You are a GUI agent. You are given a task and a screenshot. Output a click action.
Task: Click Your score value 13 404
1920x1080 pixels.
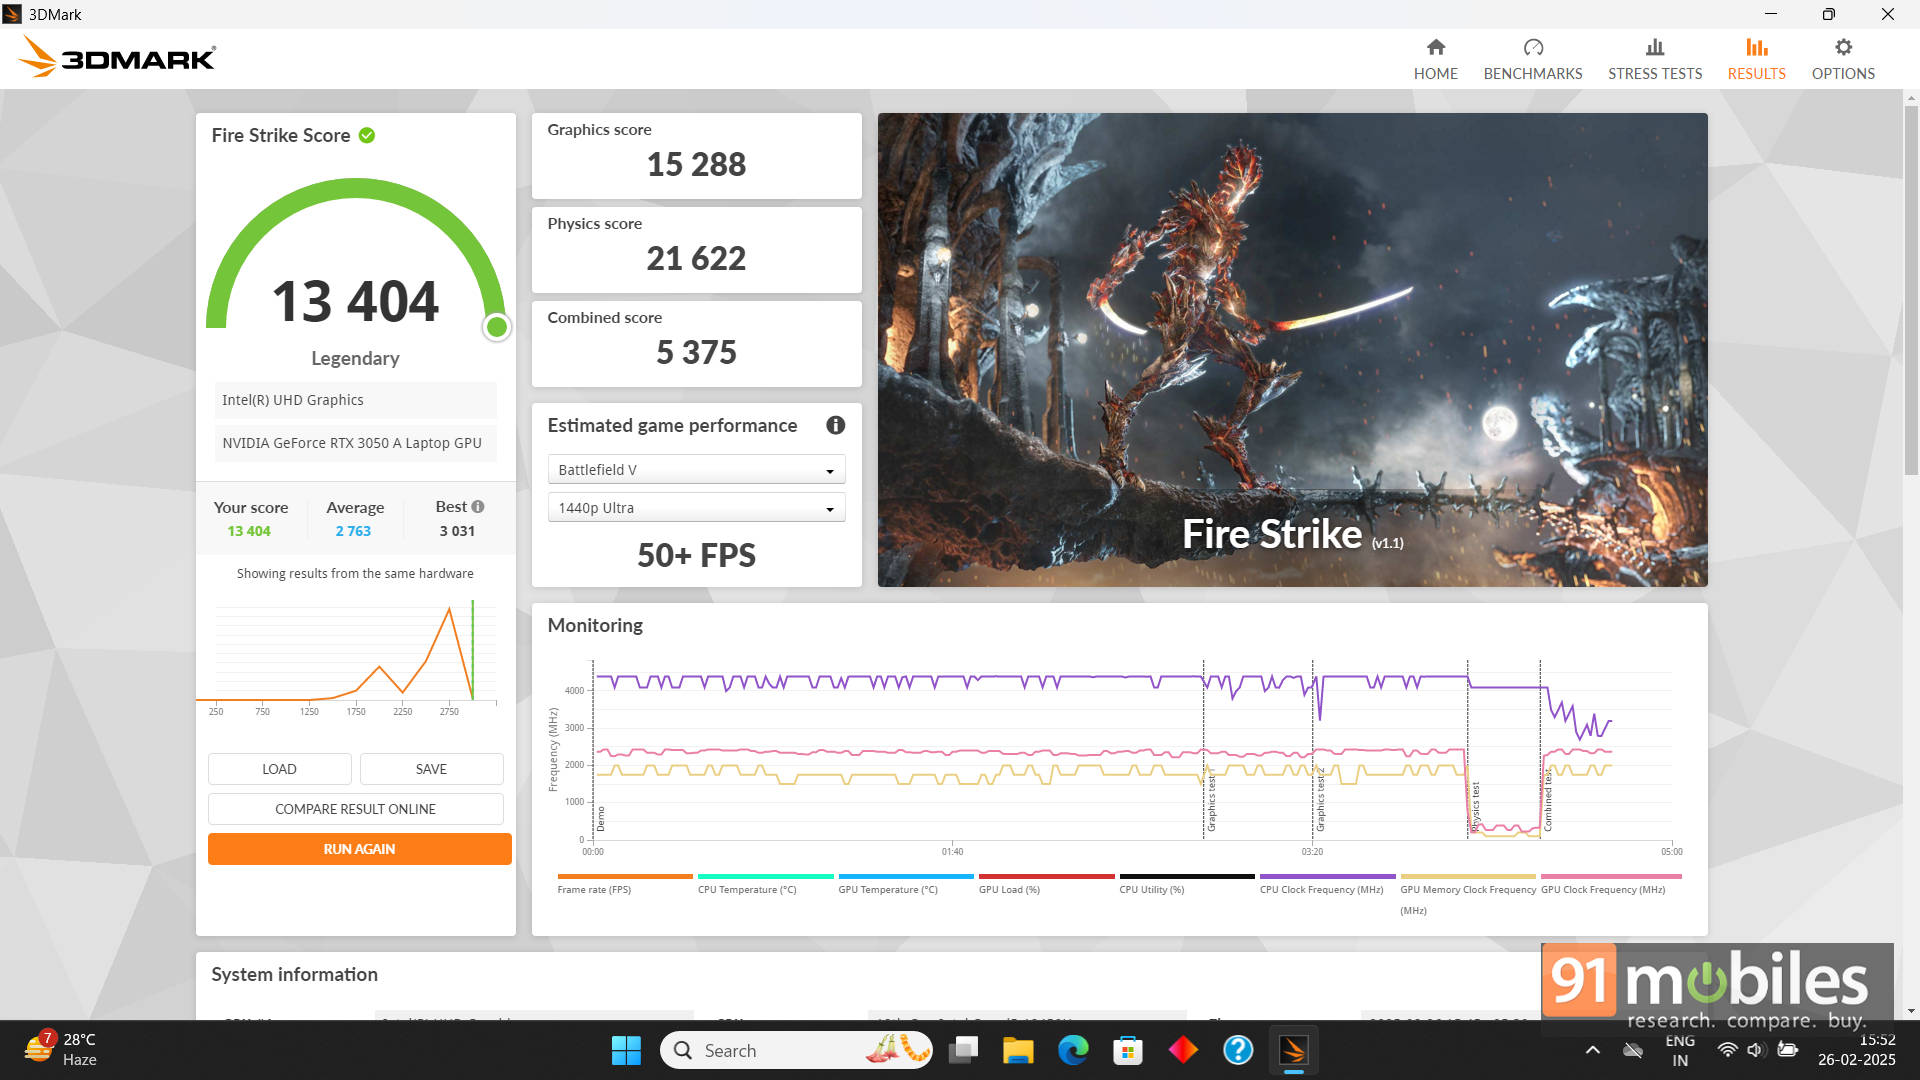(x=249, y=531)
